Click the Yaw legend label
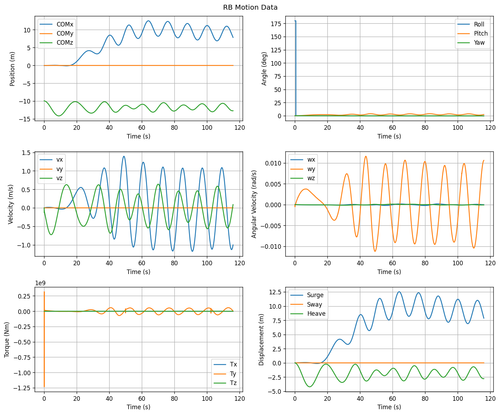Screen dimensions: 500x415 click(479, 43)
